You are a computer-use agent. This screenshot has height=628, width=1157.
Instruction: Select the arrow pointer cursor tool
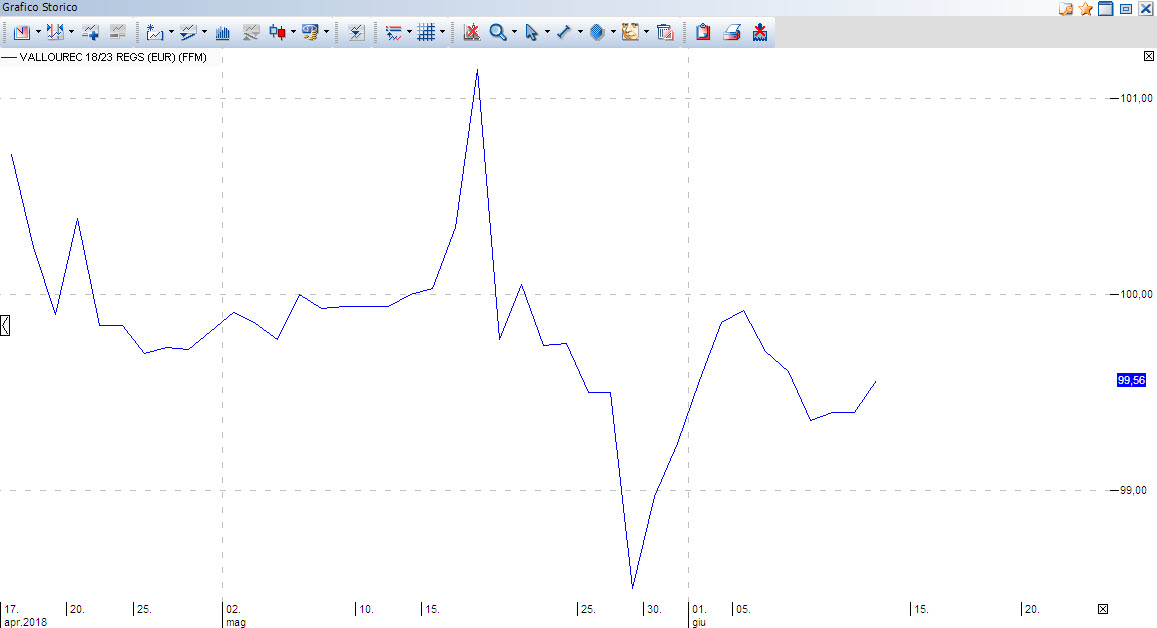[x=531, y=32]
